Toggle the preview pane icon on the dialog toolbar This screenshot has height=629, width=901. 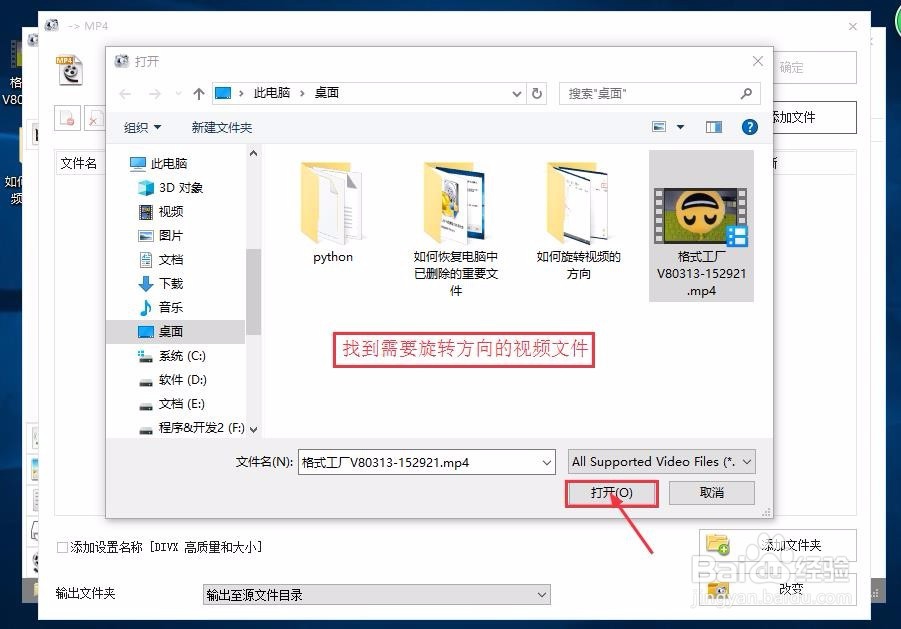pyautogui.click(x=714, y=127)
